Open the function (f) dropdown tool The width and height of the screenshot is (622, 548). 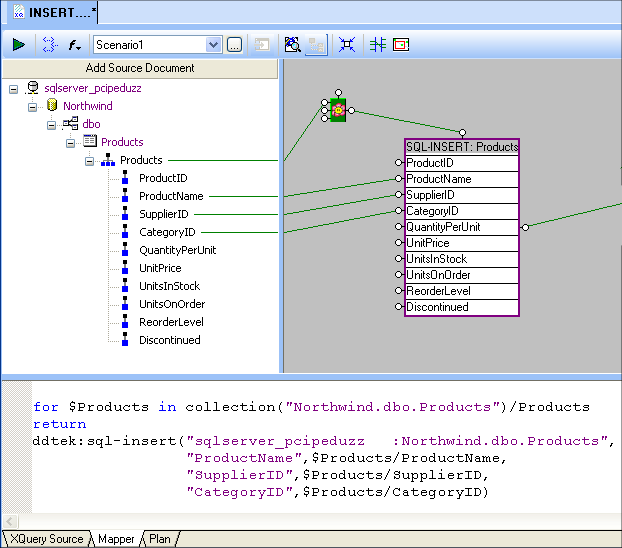74,45
